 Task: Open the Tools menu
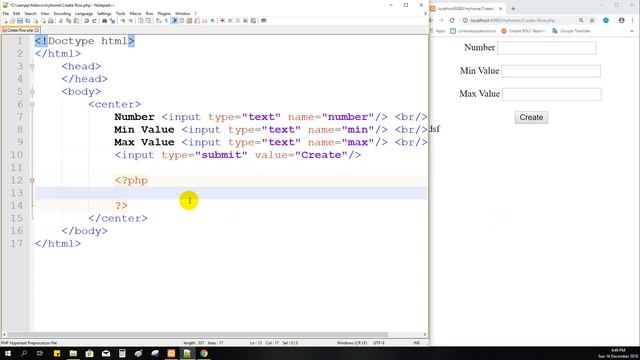(x=121, y=13)
